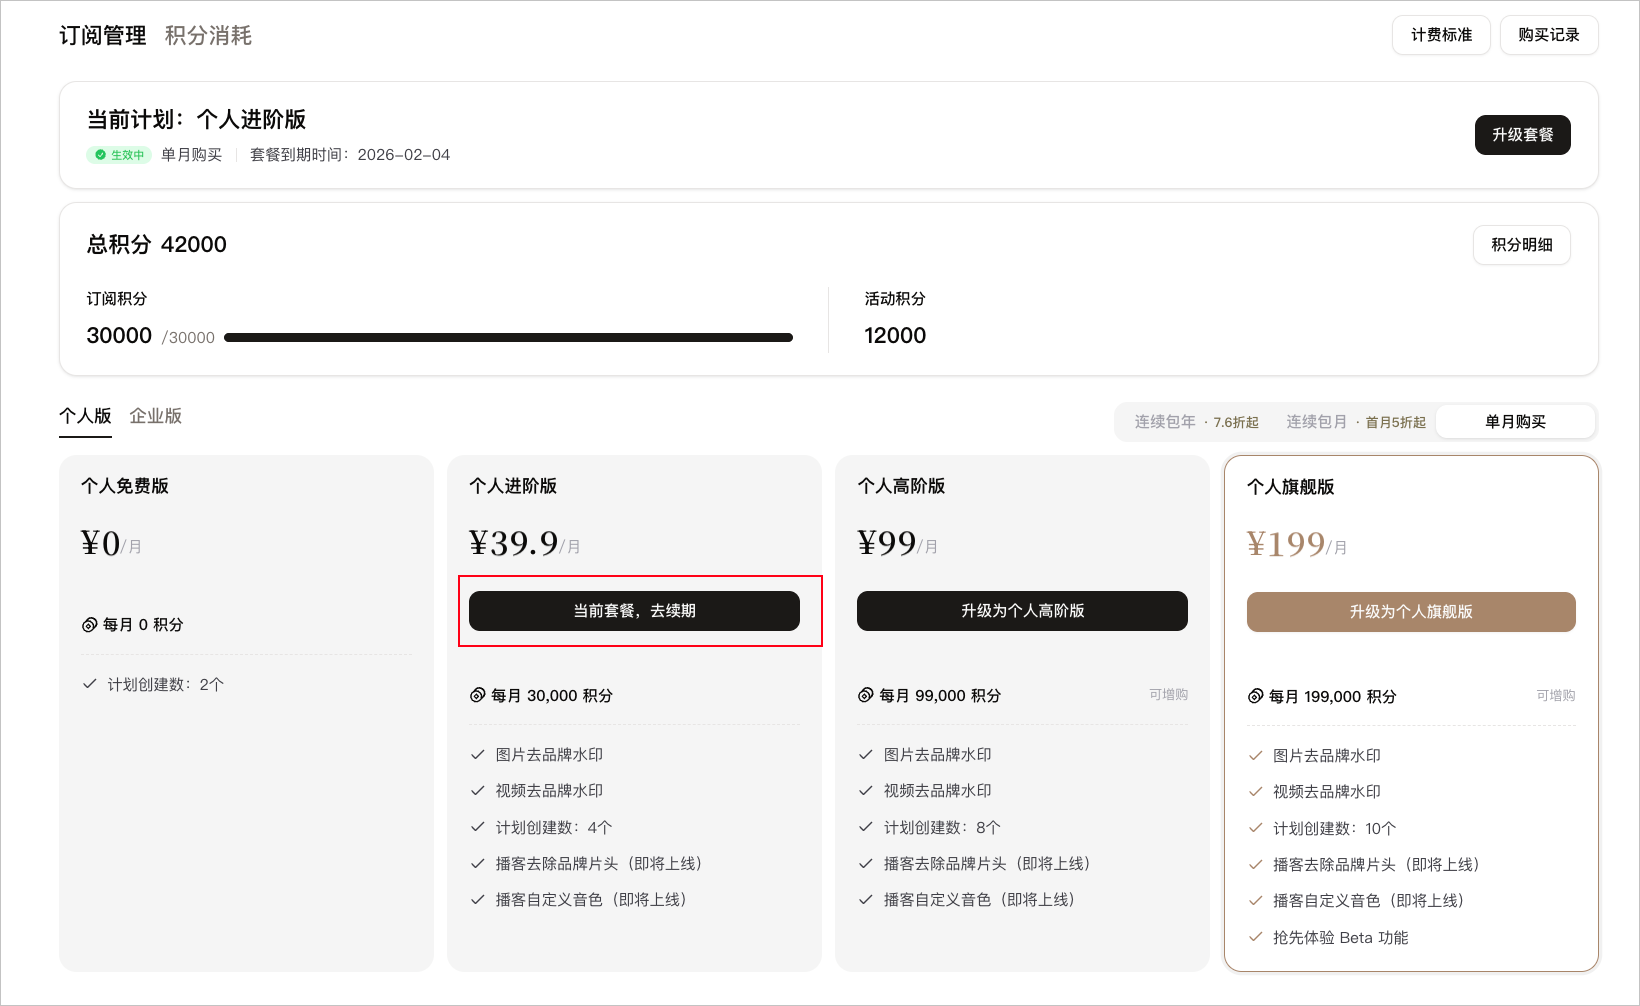Viewport: 1640px width, 1006px height.
Task: Click the points coin icon beside 每月 0 积分
Action: [x=90, y=625]
